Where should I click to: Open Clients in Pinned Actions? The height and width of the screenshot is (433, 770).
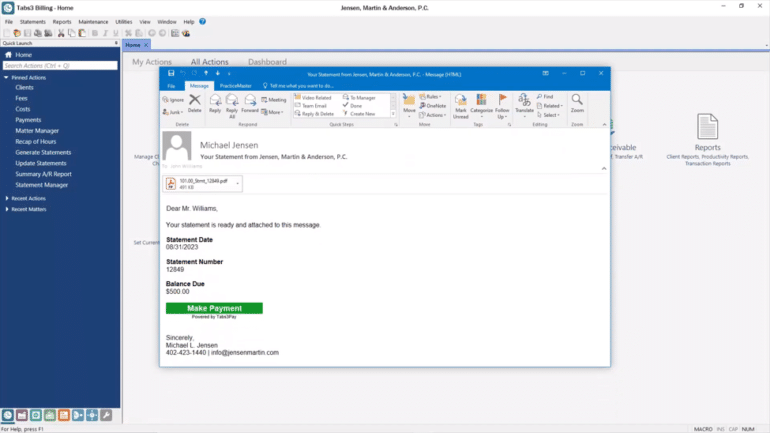coord(24,87)
